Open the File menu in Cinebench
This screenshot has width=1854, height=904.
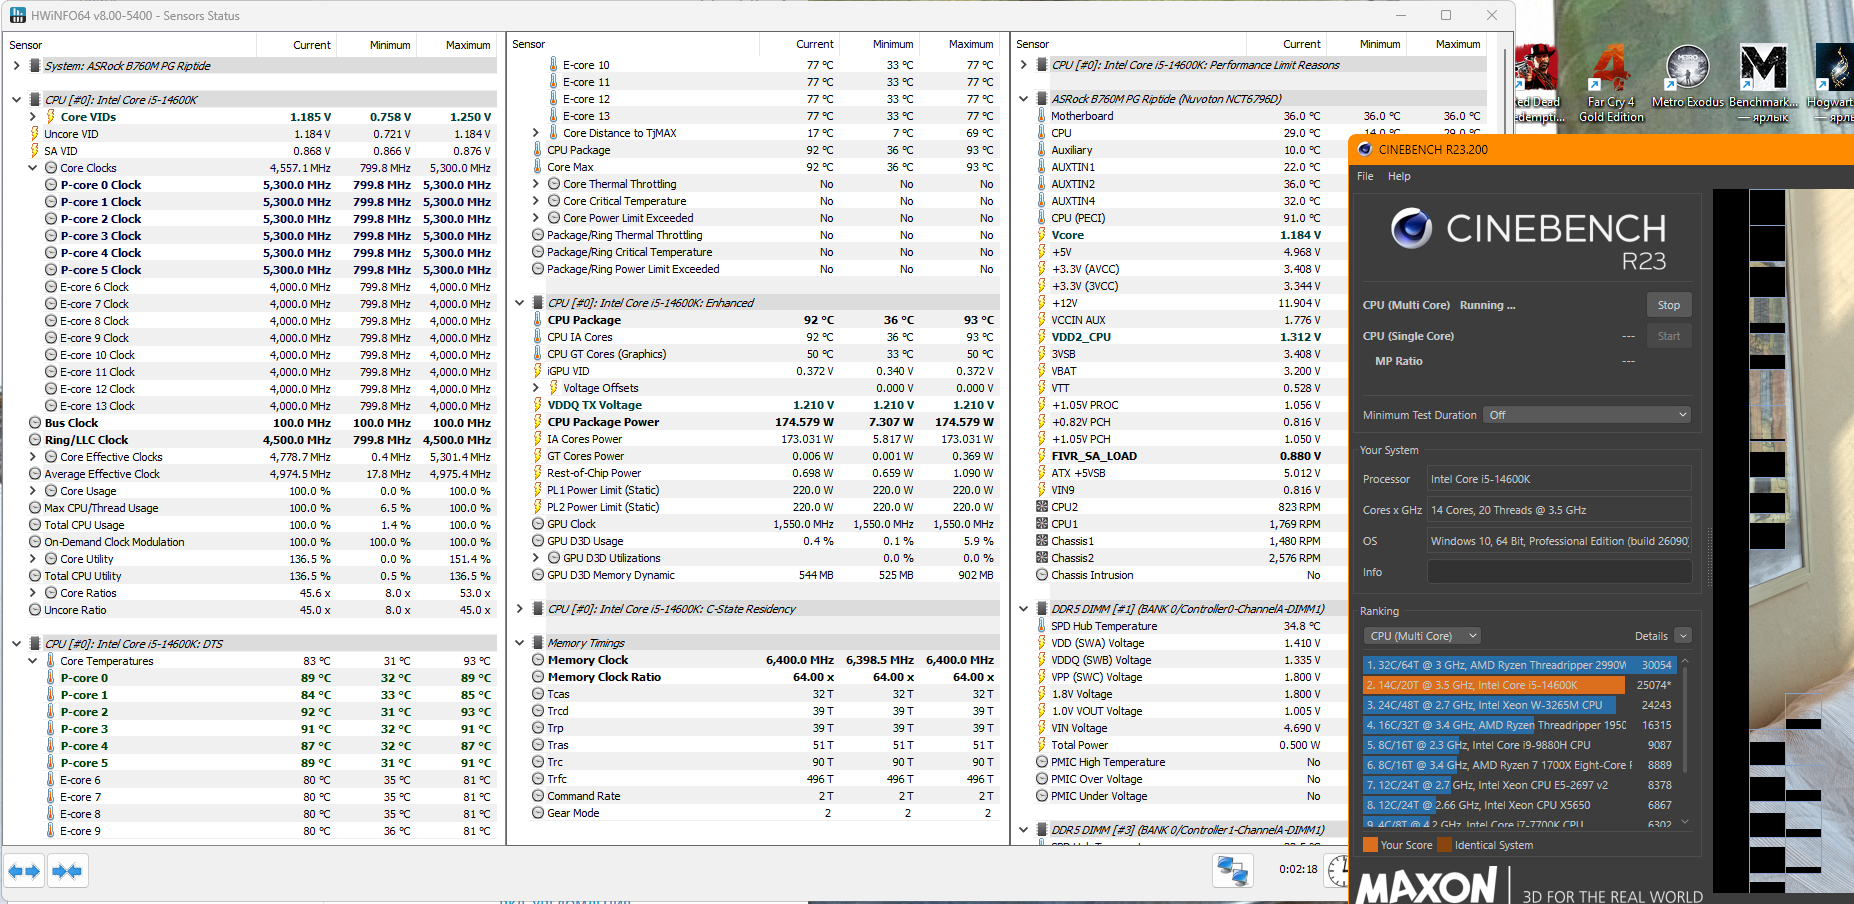coord(1365,176)
